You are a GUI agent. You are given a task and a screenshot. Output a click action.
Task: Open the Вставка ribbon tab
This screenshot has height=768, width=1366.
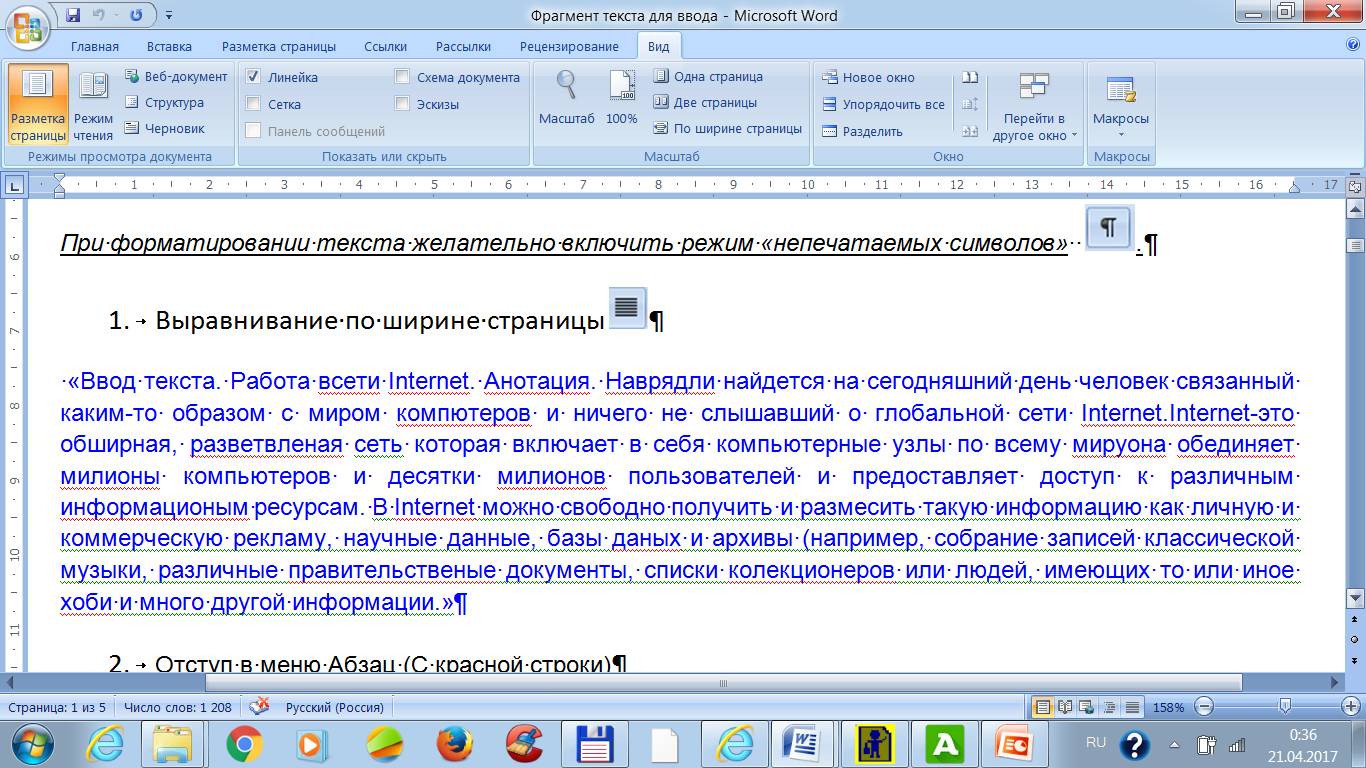(x=169, y=46)
